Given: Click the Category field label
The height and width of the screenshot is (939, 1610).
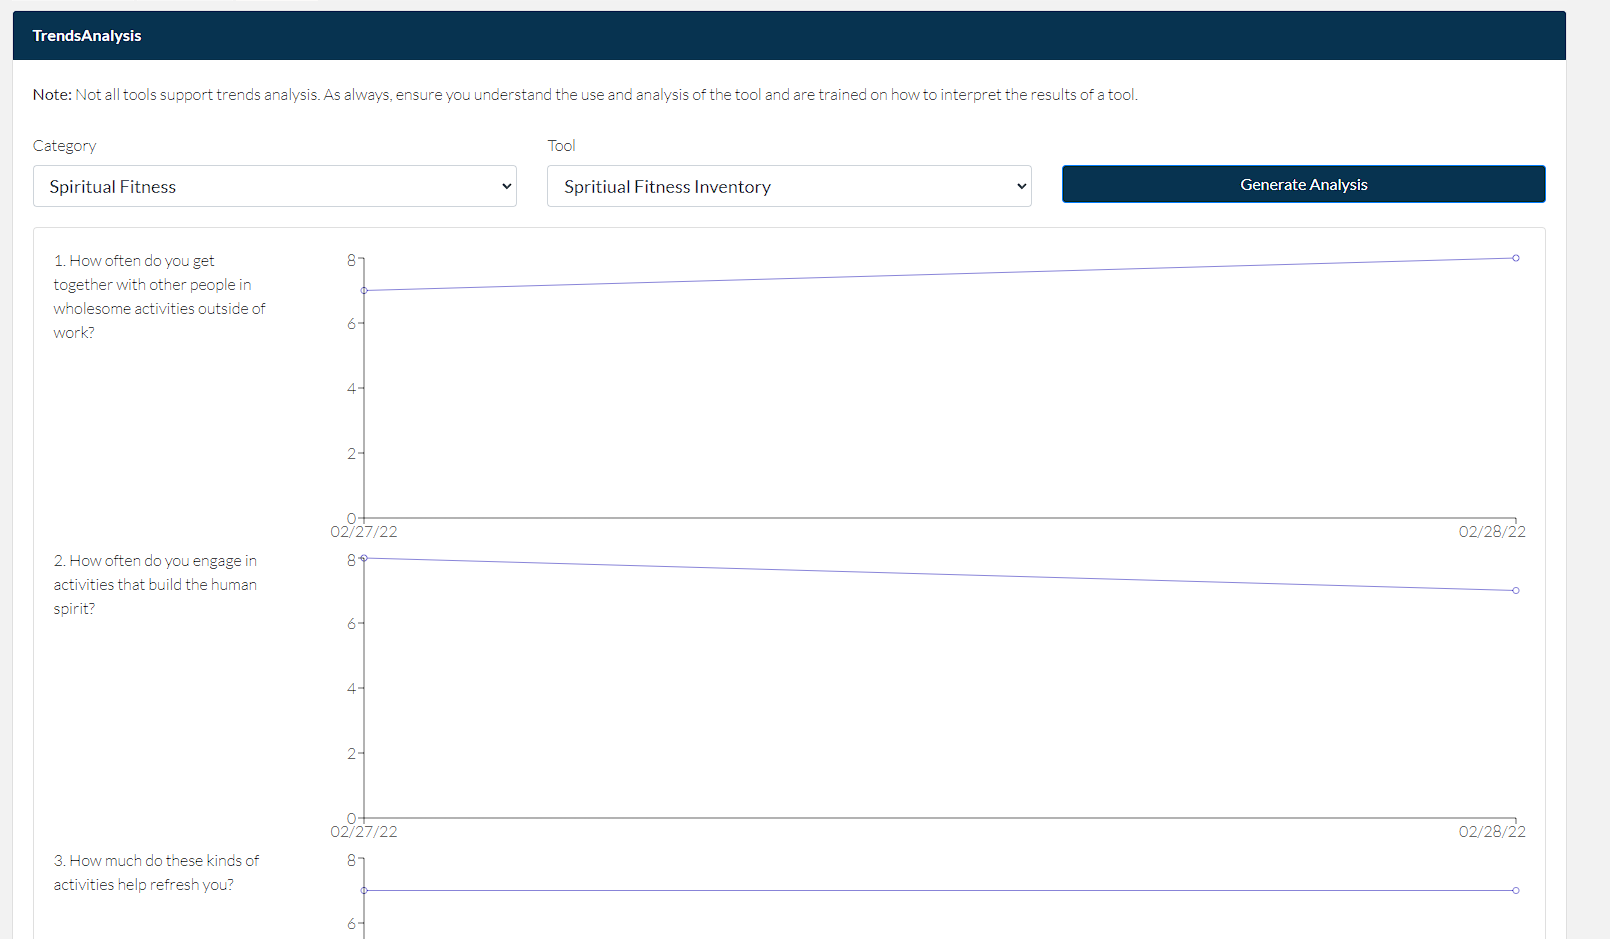Looking at the screenshot, I should (x=65, y=146).
